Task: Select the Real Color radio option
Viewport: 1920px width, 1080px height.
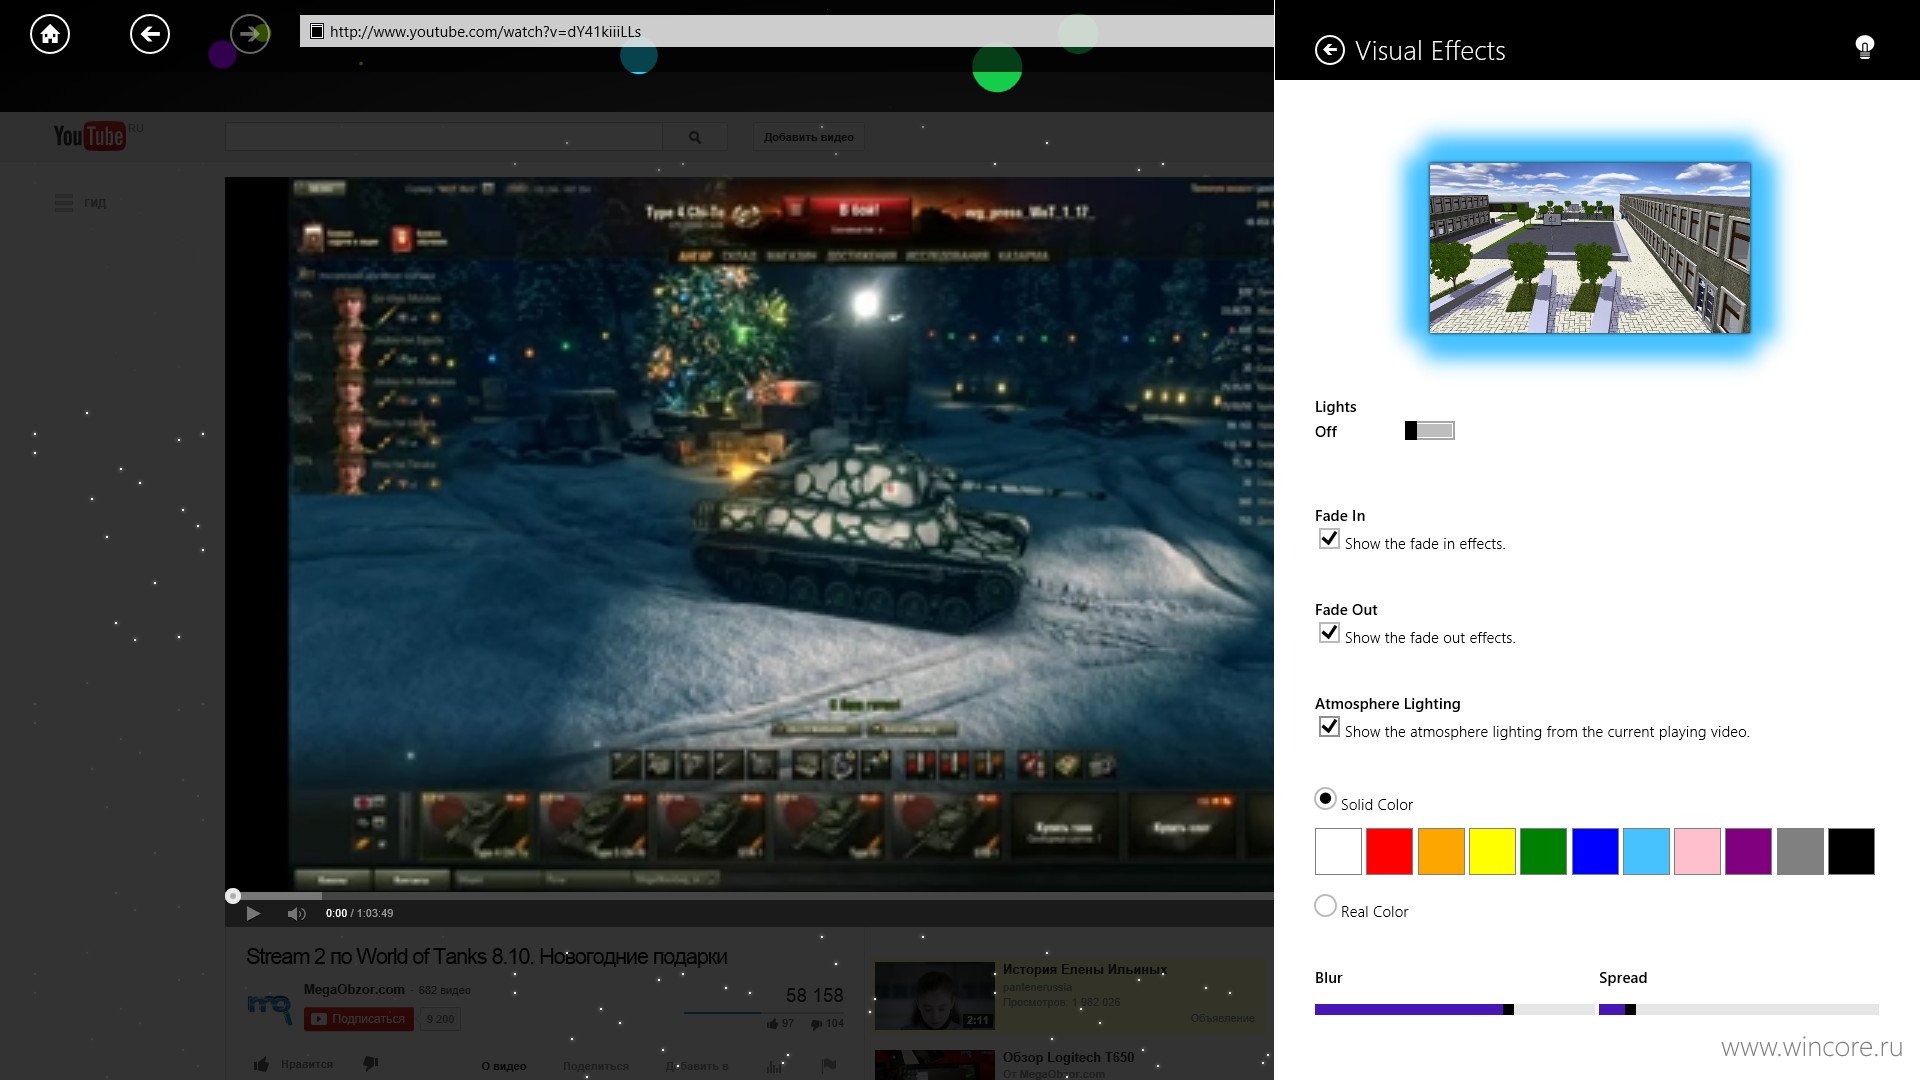Action: click(x=1325, y=906)
